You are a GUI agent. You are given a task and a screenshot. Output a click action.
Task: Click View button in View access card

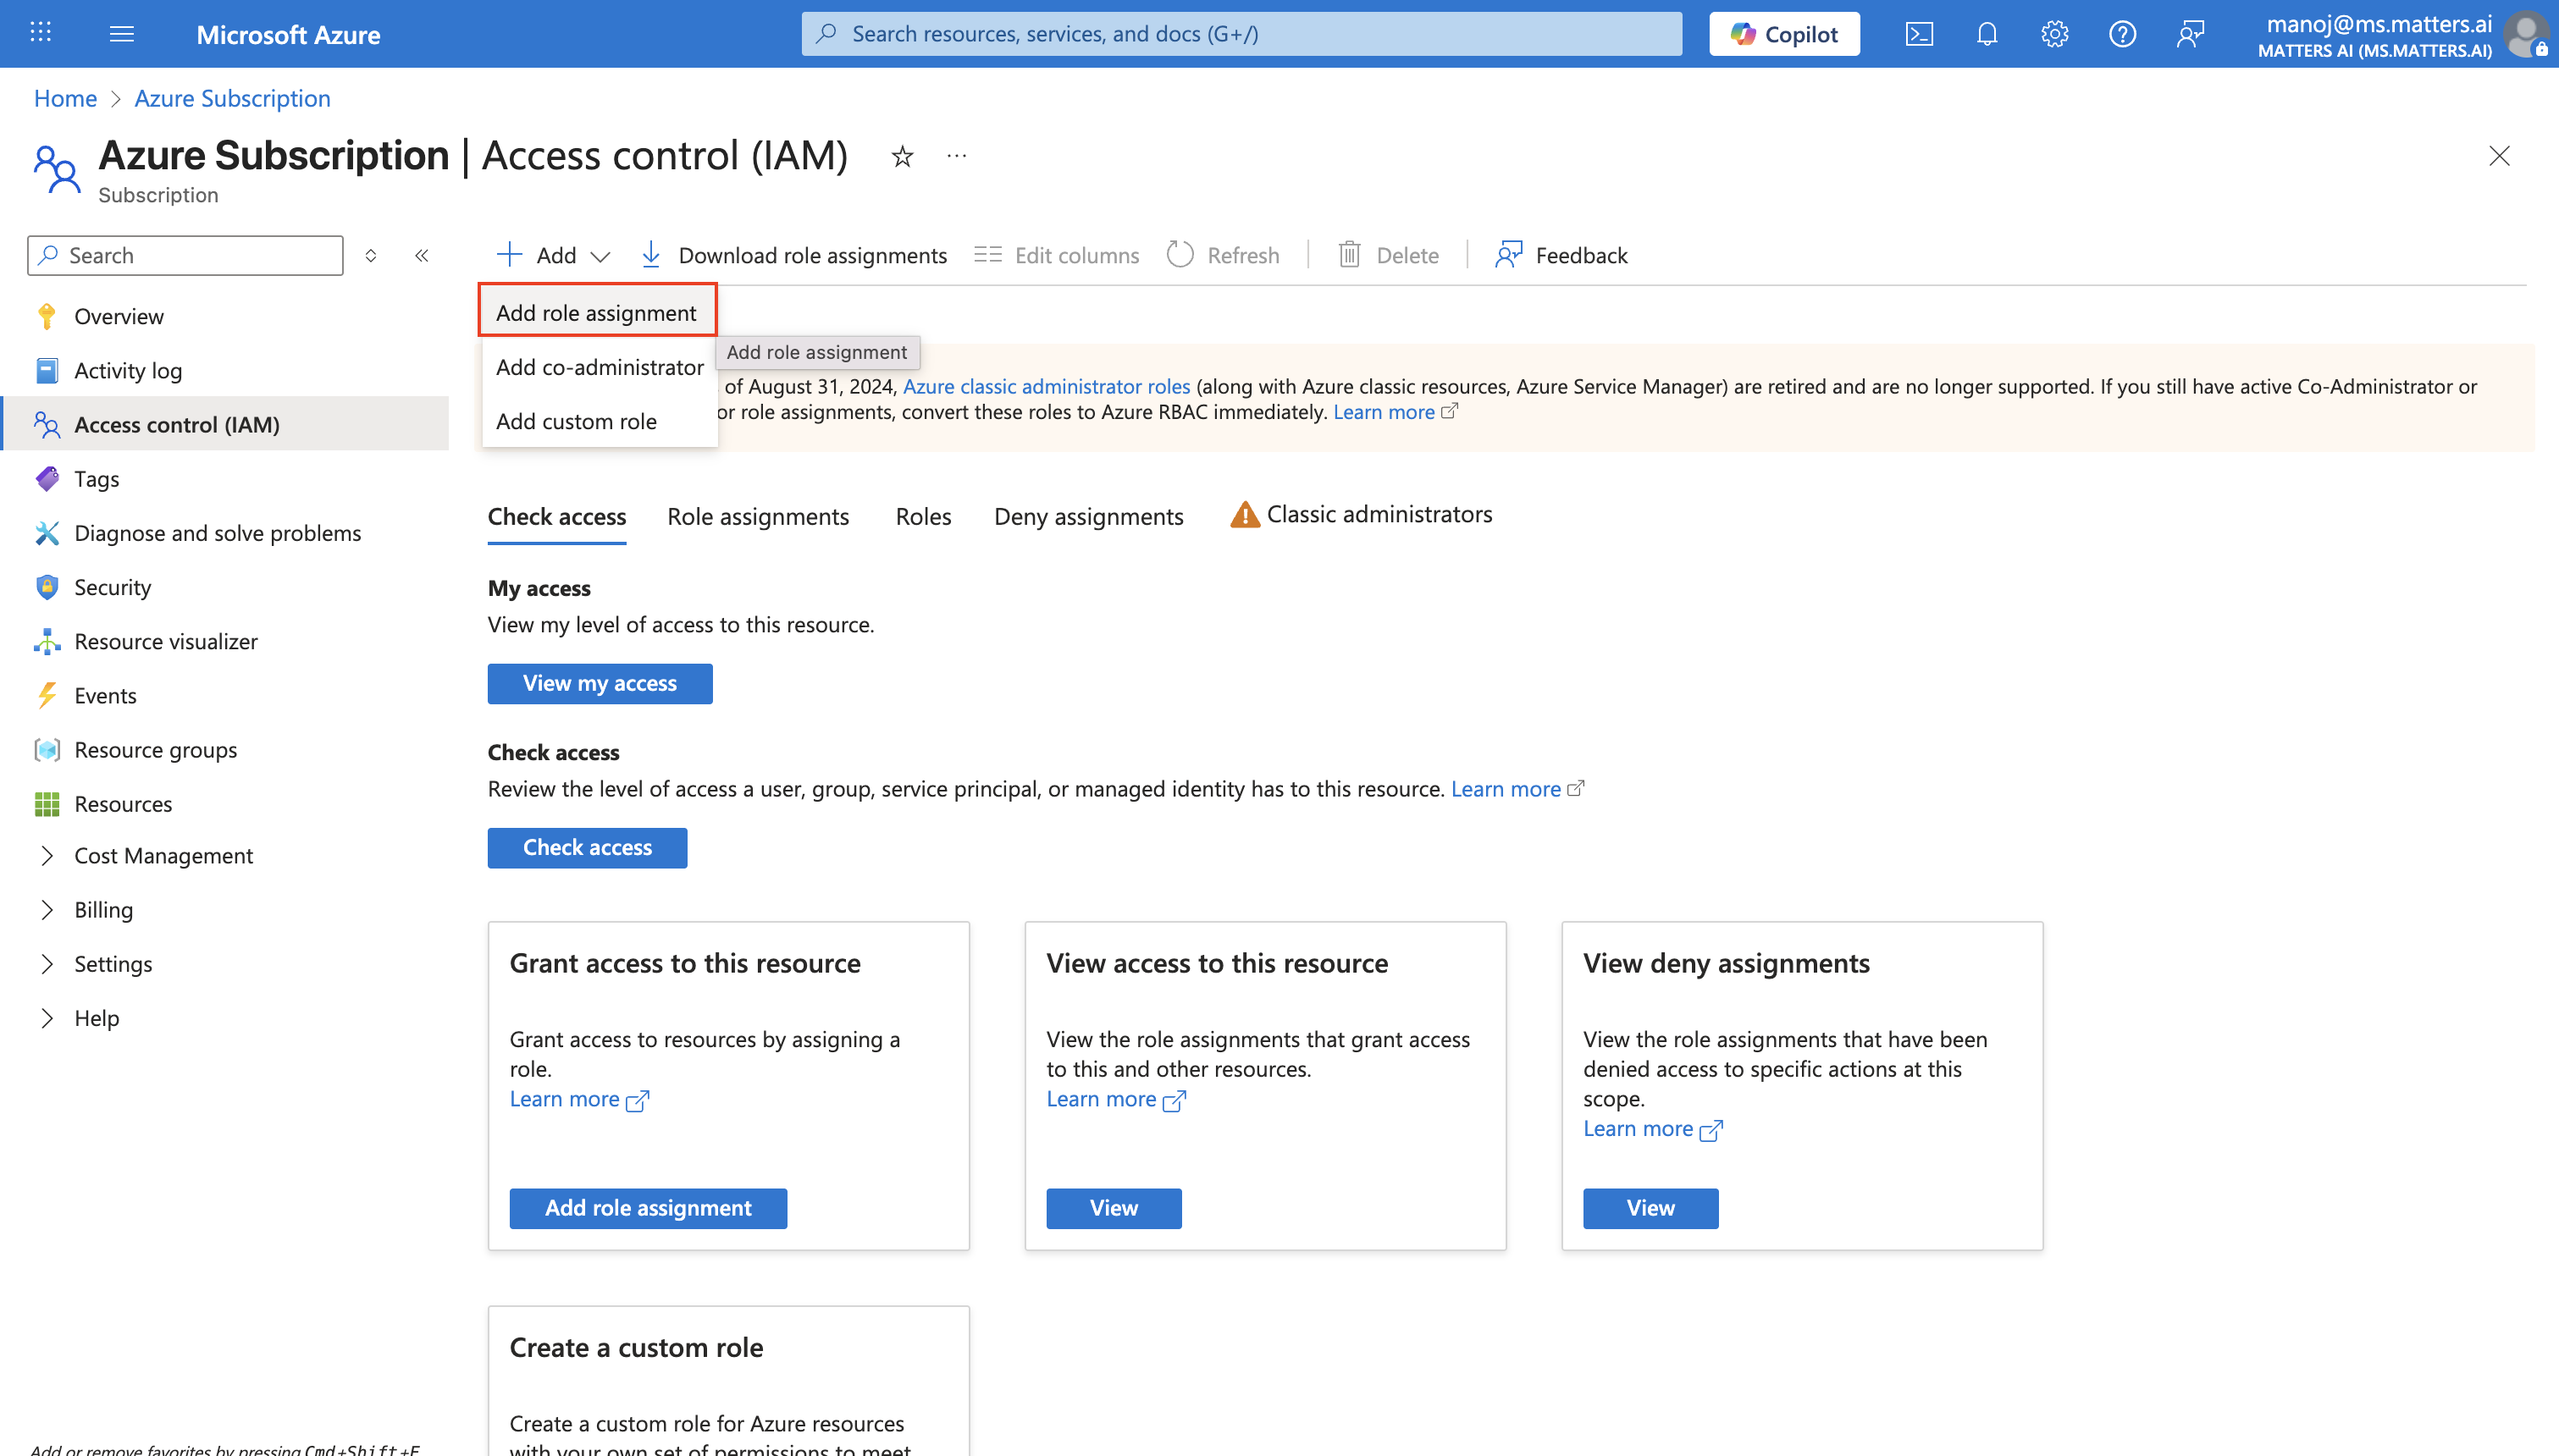(1113, 1208)
